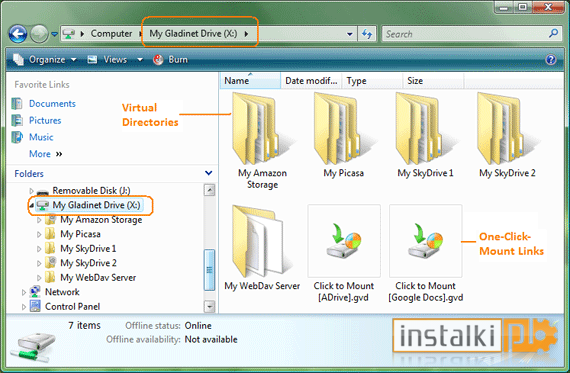Open the Organize menu
This screenshot has height=373, width=570.
pyautogui.click(x=44, y=60)
